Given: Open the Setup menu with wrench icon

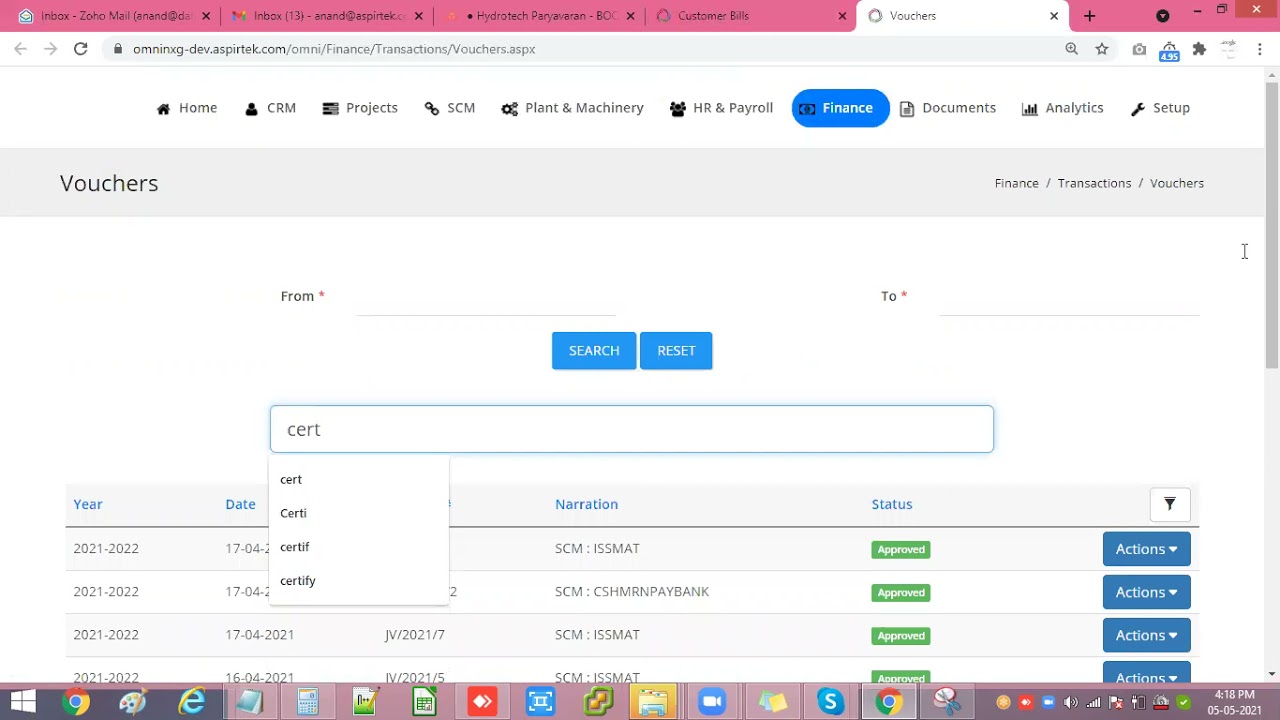Looking at the screenshot, I should pyautogui.click(x=1160, y=108).
